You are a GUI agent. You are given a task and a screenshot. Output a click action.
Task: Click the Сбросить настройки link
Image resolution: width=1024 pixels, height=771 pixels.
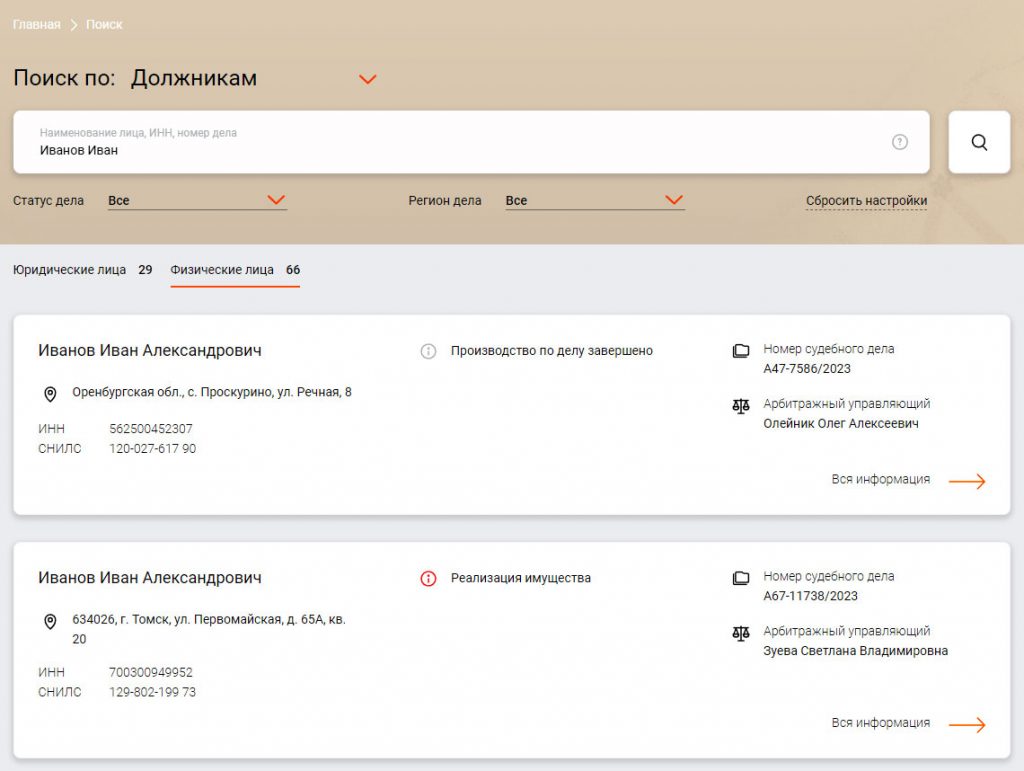866,201
